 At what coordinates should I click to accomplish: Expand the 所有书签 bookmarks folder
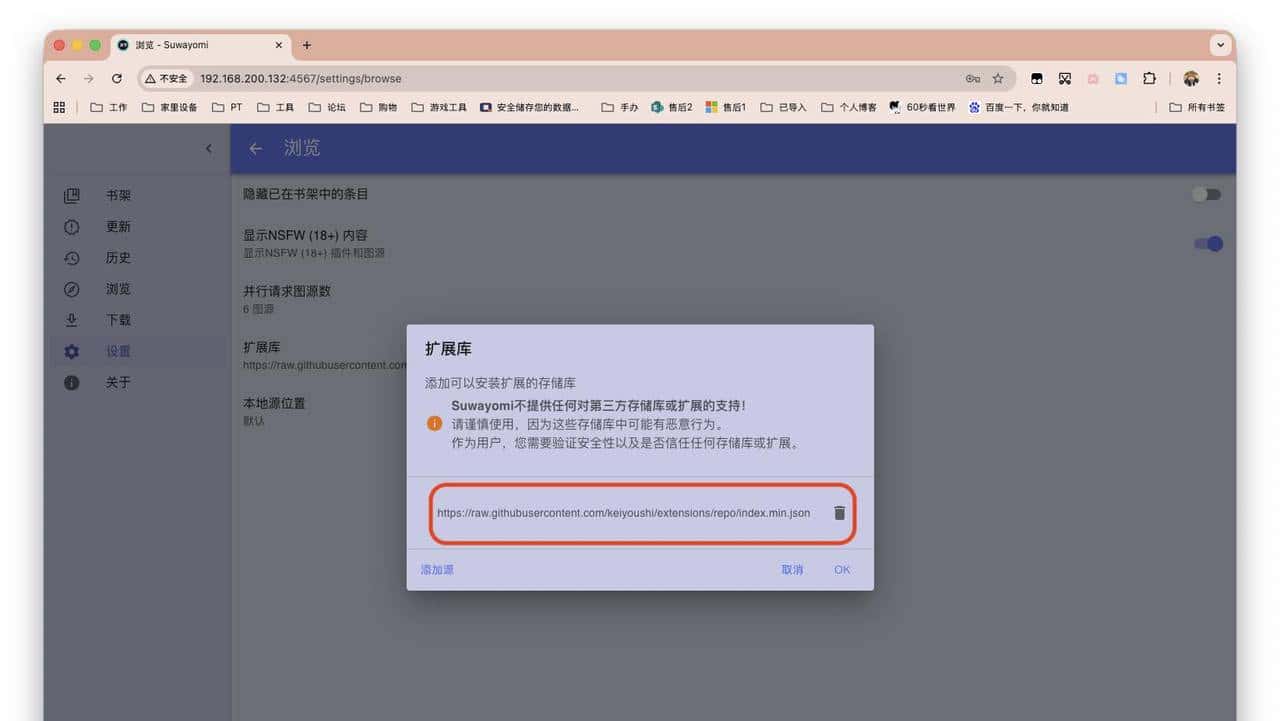1196,107
